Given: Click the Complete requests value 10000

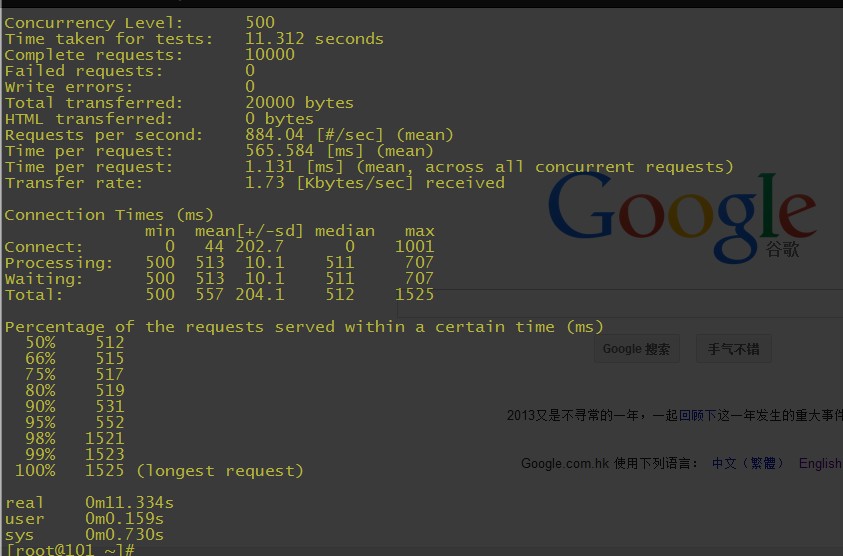Looking at the screenshot, I should [270, 55].
